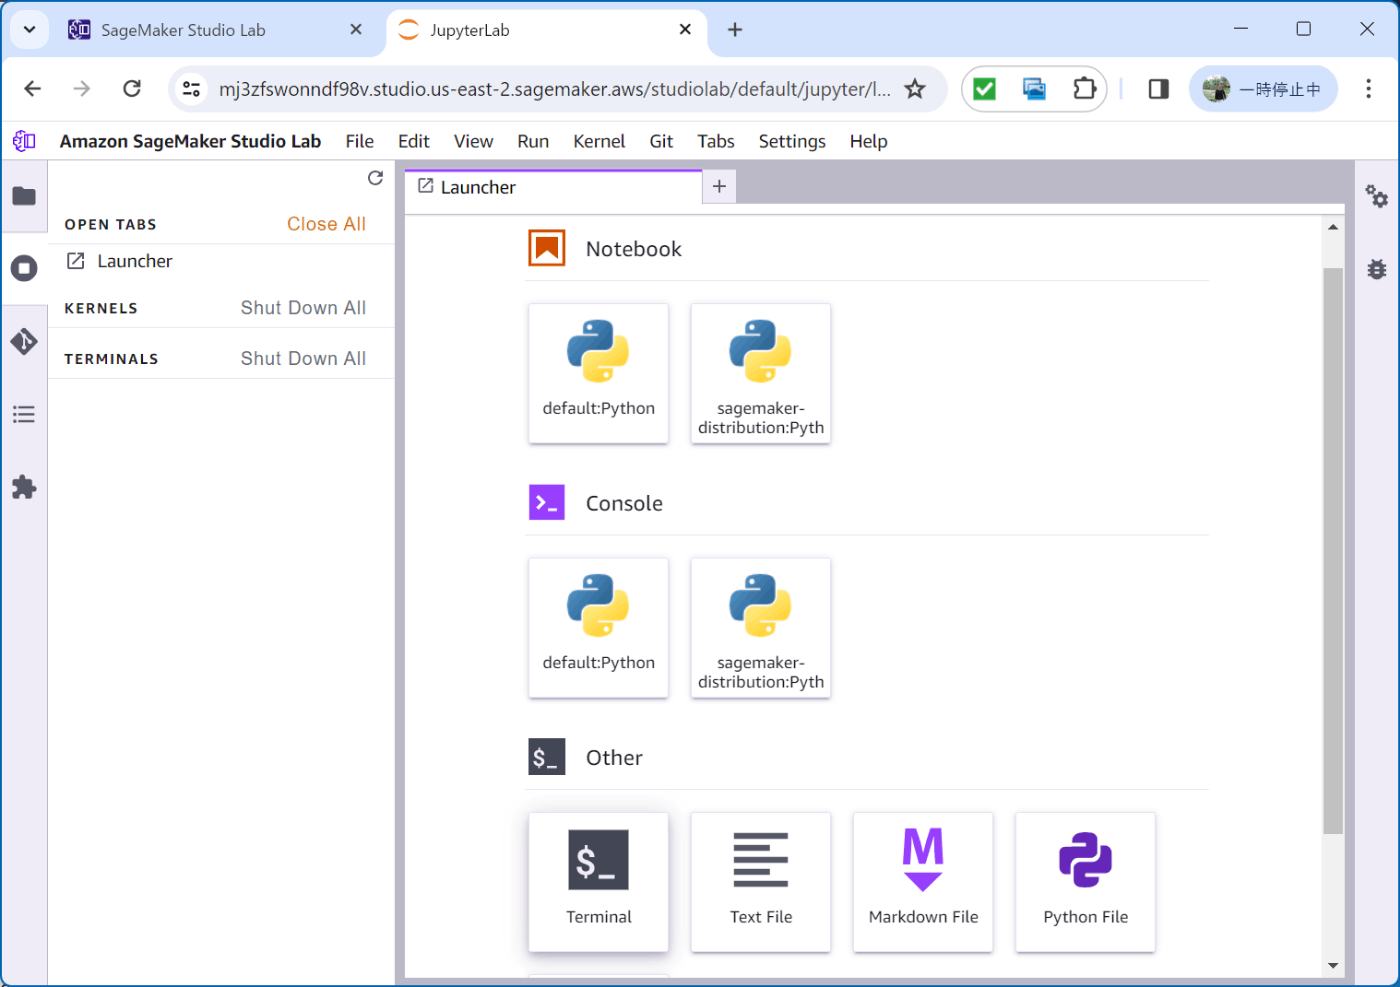Launch sagemaker-distribution Python notebook
This screenshot has width=1400, height=987.
[760, 373]
